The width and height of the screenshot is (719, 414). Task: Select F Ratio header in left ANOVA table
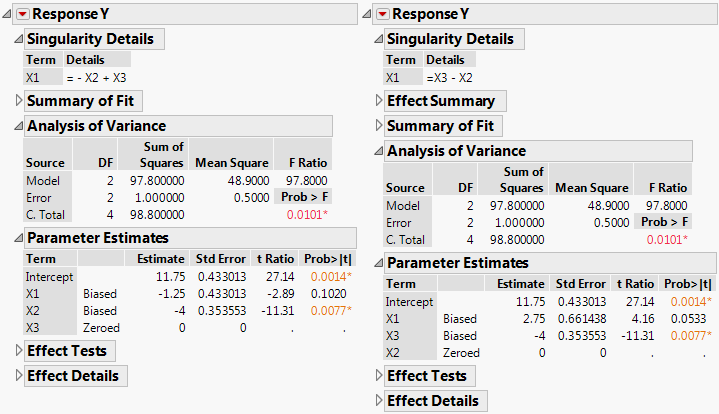[x=302, y=162]
